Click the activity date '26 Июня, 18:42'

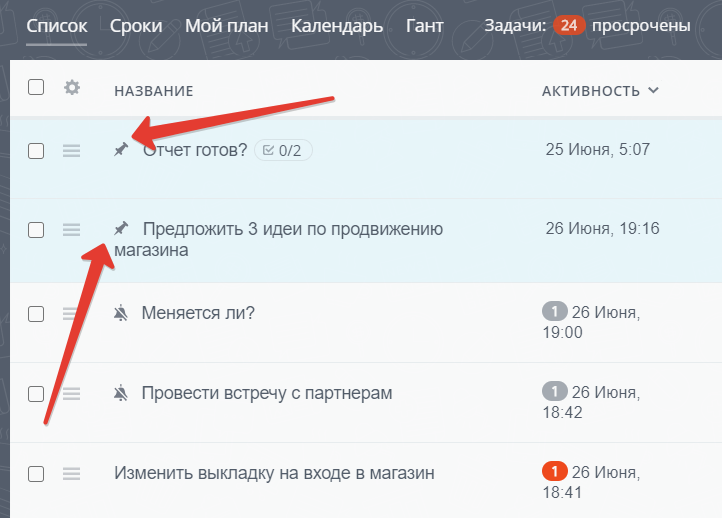pyautogui.click(x=592, y=402)
